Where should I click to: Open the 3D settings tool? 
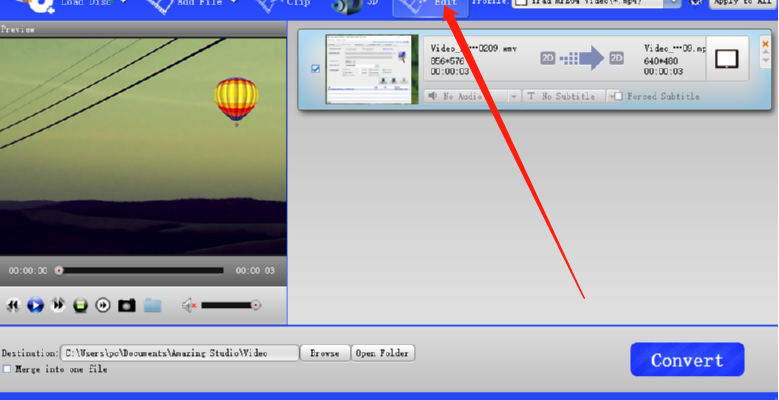[355, 5]
